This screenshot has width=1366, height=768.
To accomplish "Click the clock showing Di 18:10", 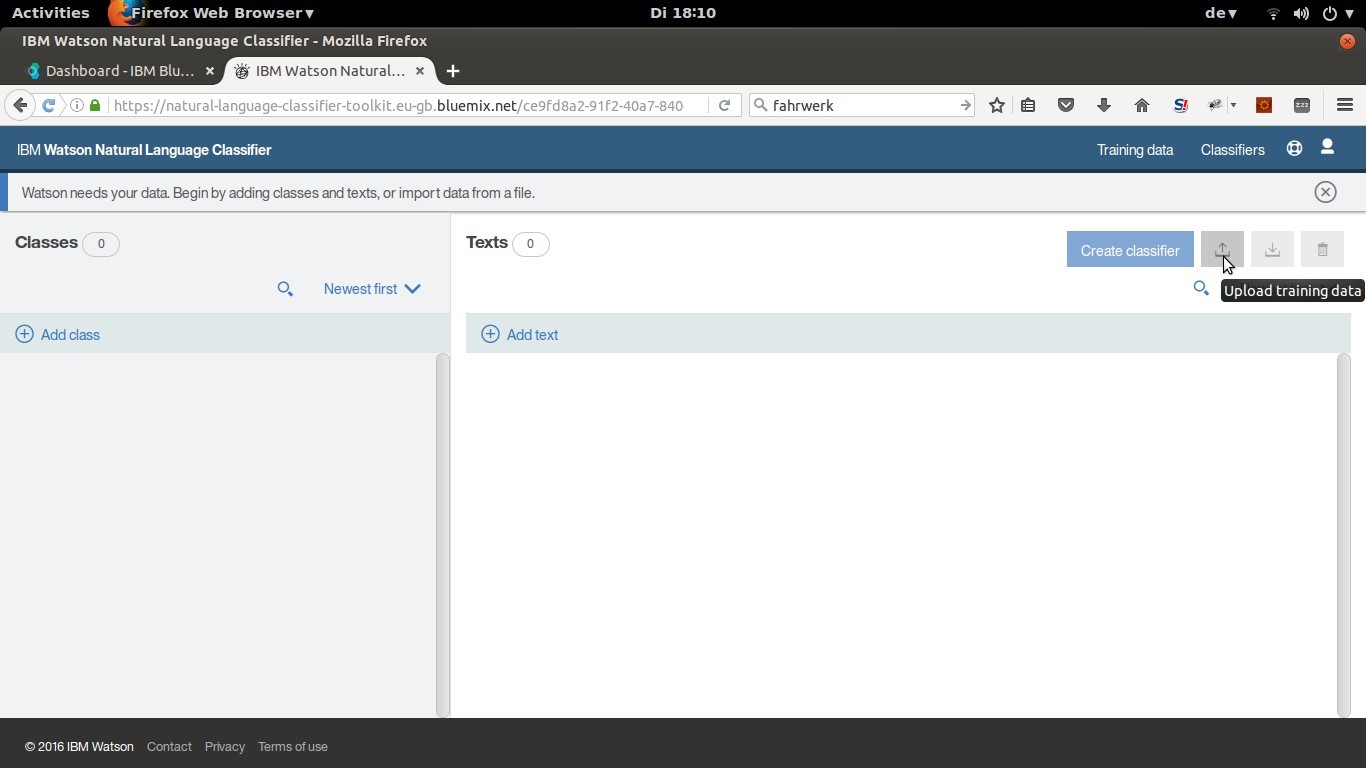I will (683, 13).
